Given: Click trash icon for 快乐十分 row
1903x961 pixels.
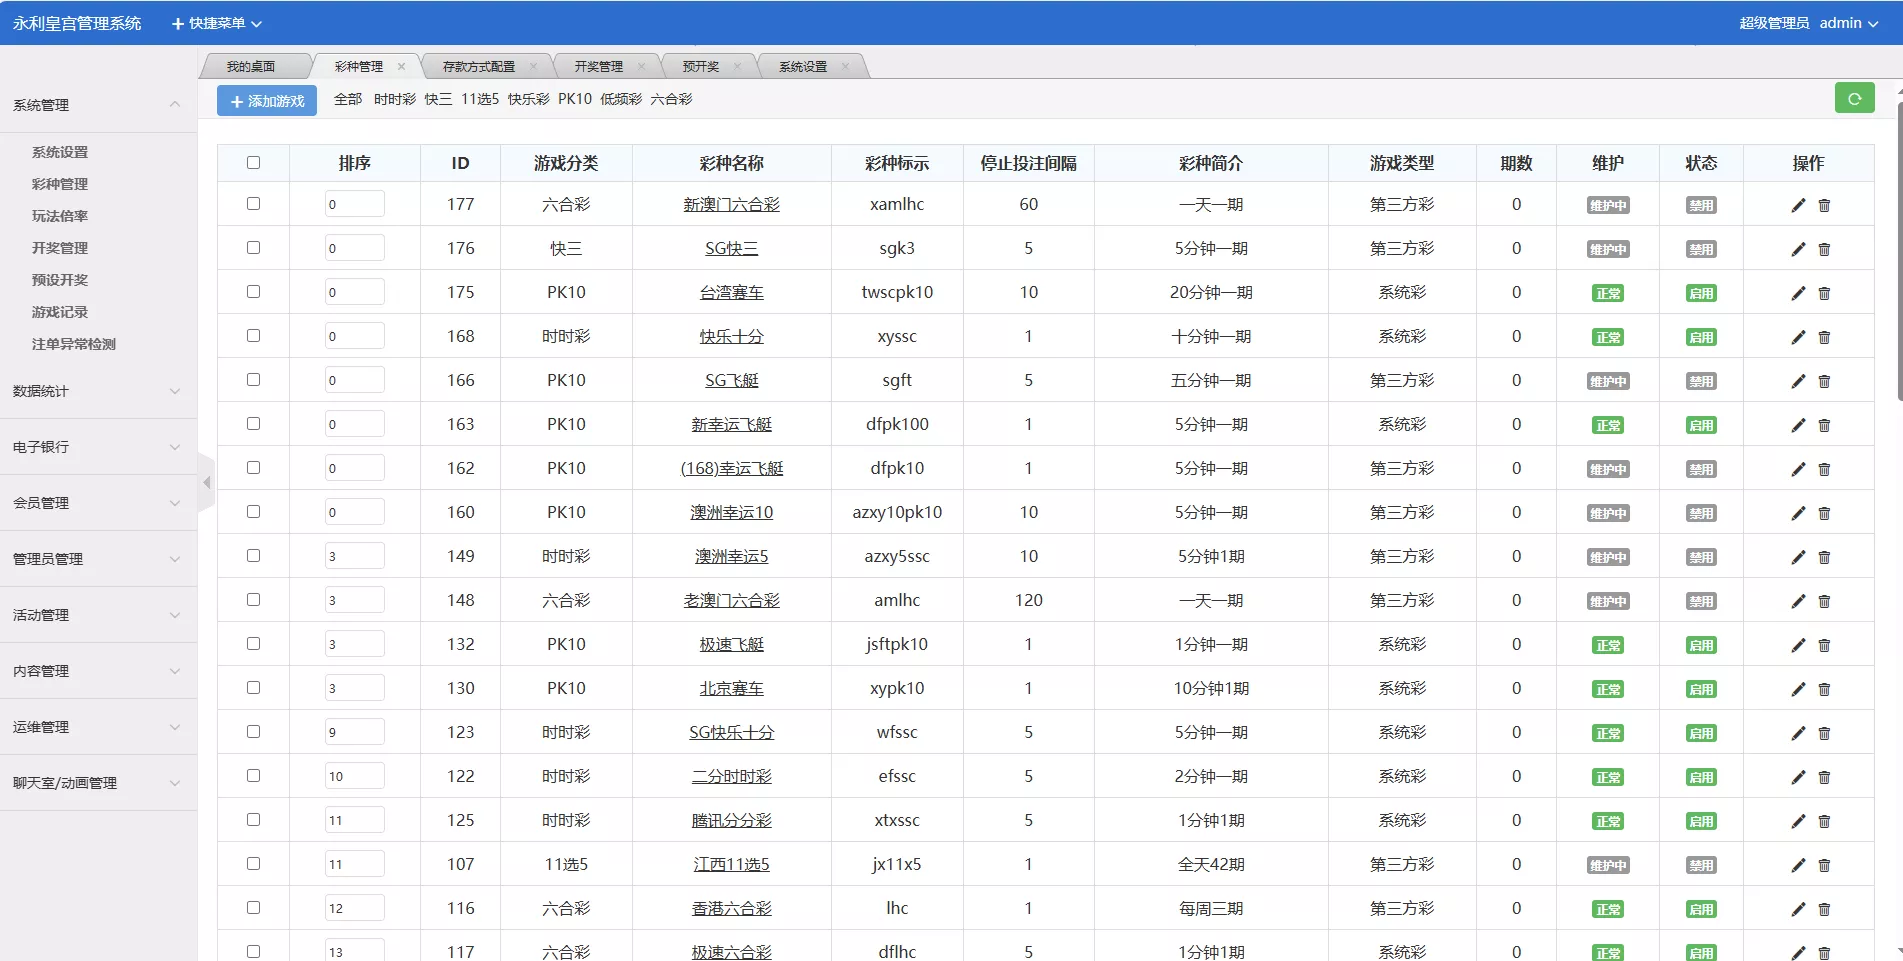Looking at the screenshot, I should (1824, 337).
